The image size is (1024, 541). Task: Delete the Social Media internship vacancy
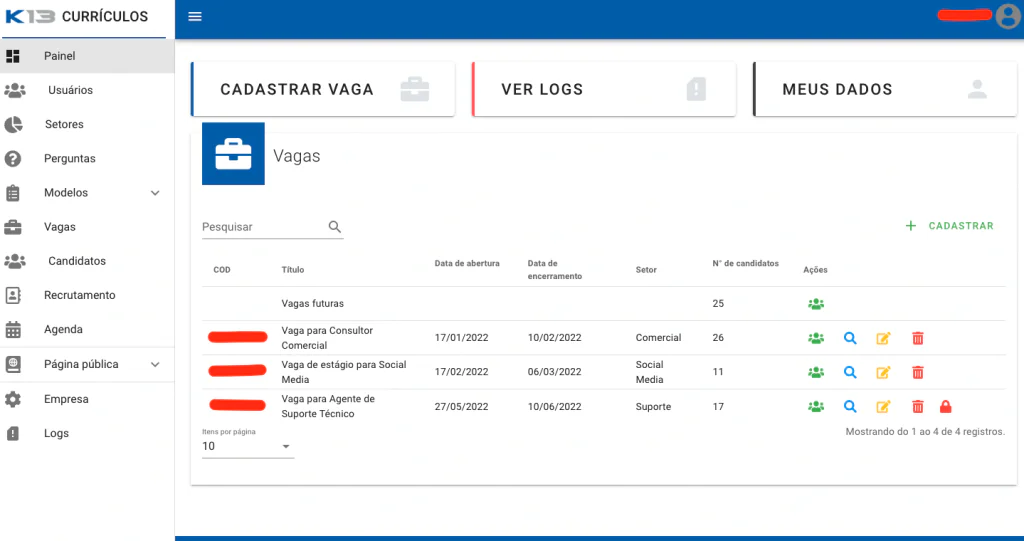[x=918, y=372]
